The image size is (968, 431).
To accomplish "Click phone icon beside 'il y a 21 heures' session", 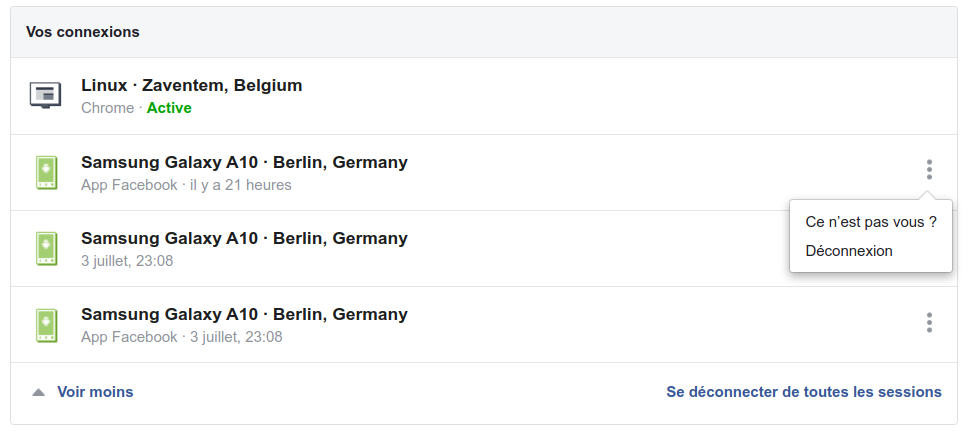I will [46, 172].
